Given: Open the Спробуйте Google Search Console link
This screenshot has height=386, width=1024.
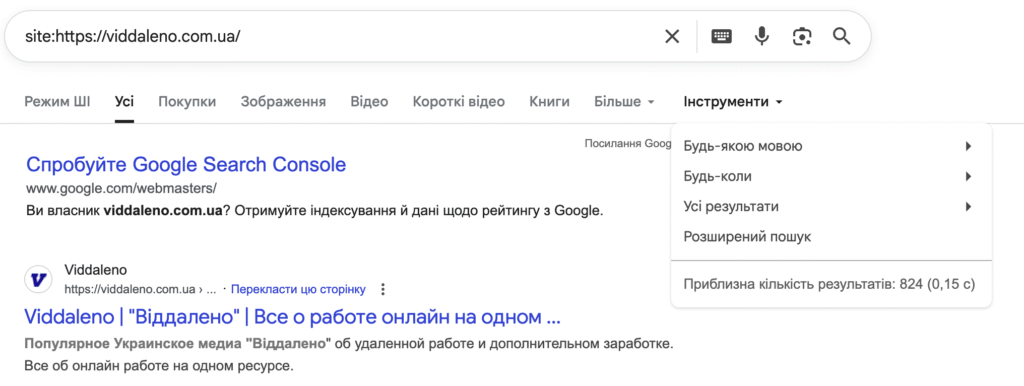Looking at the screenshot, I should point(186,165).
